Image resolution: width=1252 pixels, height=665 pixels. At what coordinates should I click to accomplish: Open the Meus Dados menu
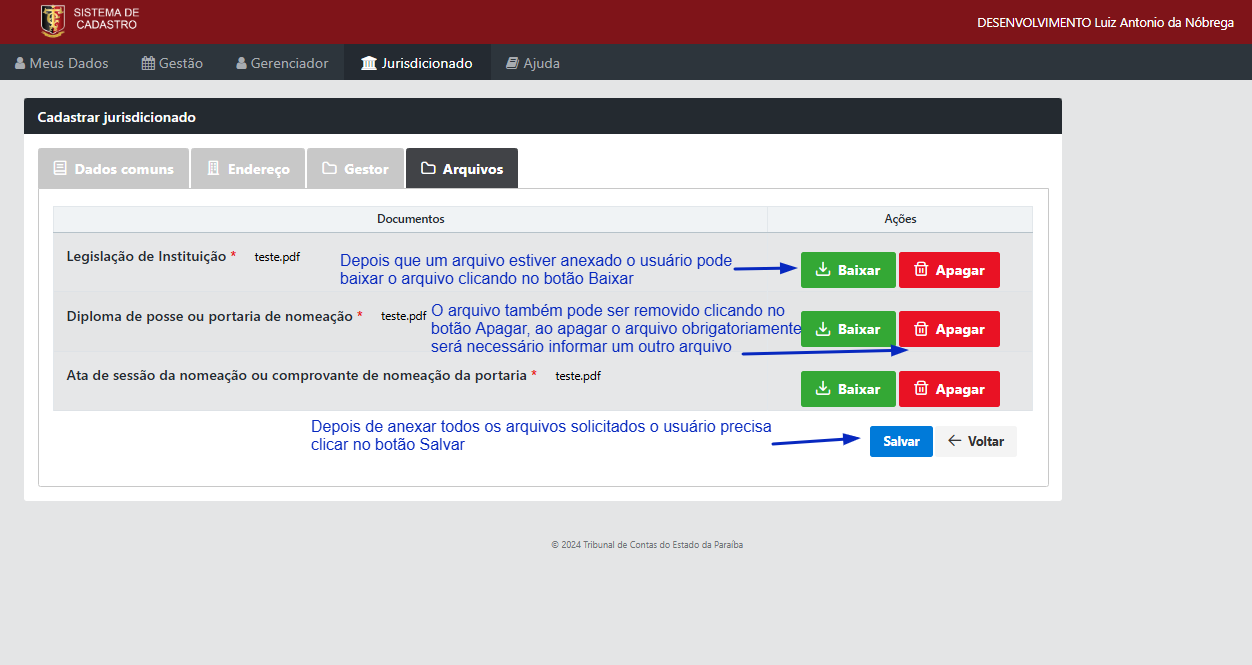(62, 63)
